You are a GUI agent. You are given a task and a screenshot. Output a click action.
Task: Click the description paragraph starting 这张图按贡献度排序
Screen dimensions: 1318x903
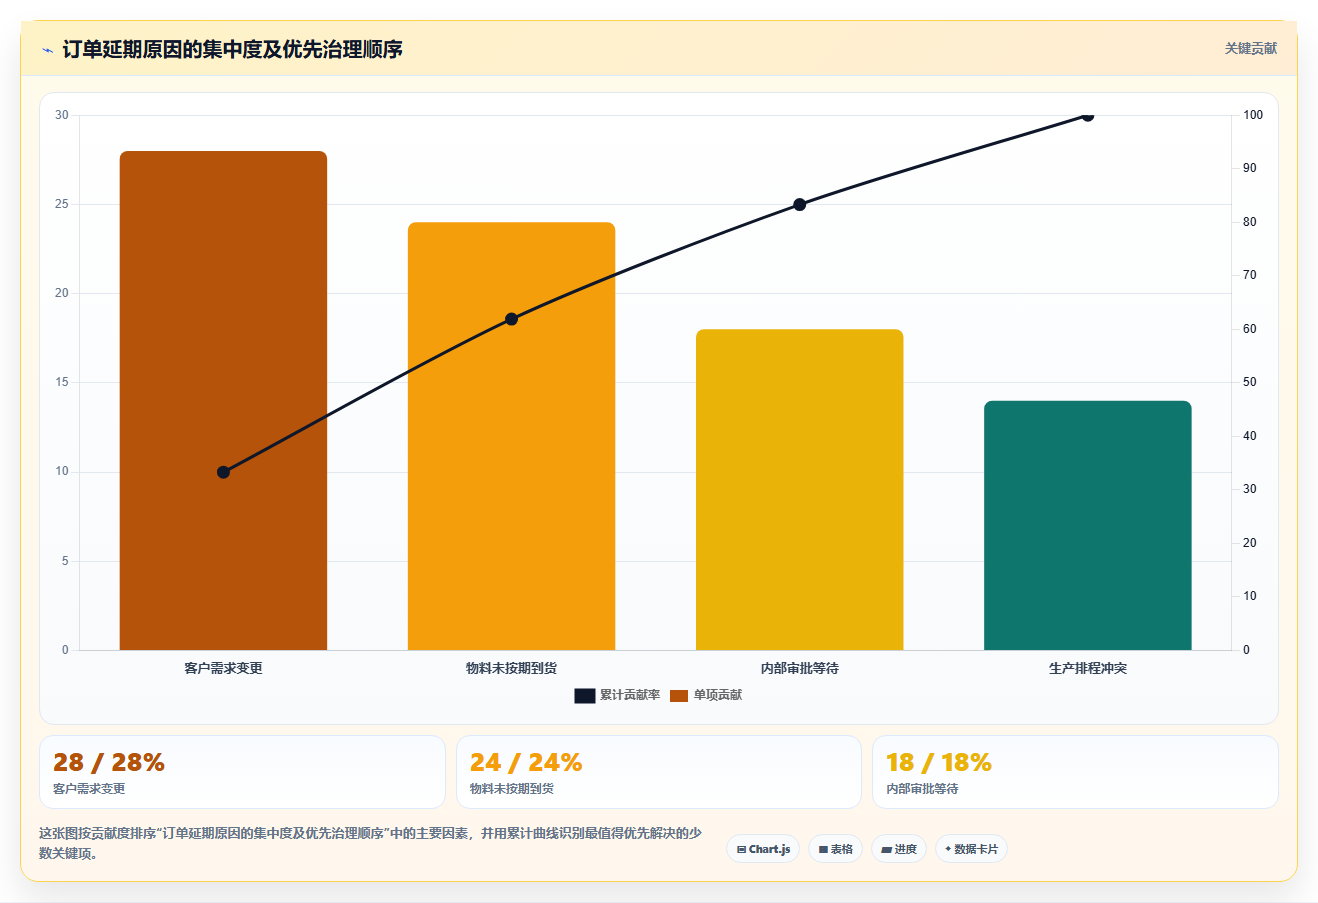point(370,843)
